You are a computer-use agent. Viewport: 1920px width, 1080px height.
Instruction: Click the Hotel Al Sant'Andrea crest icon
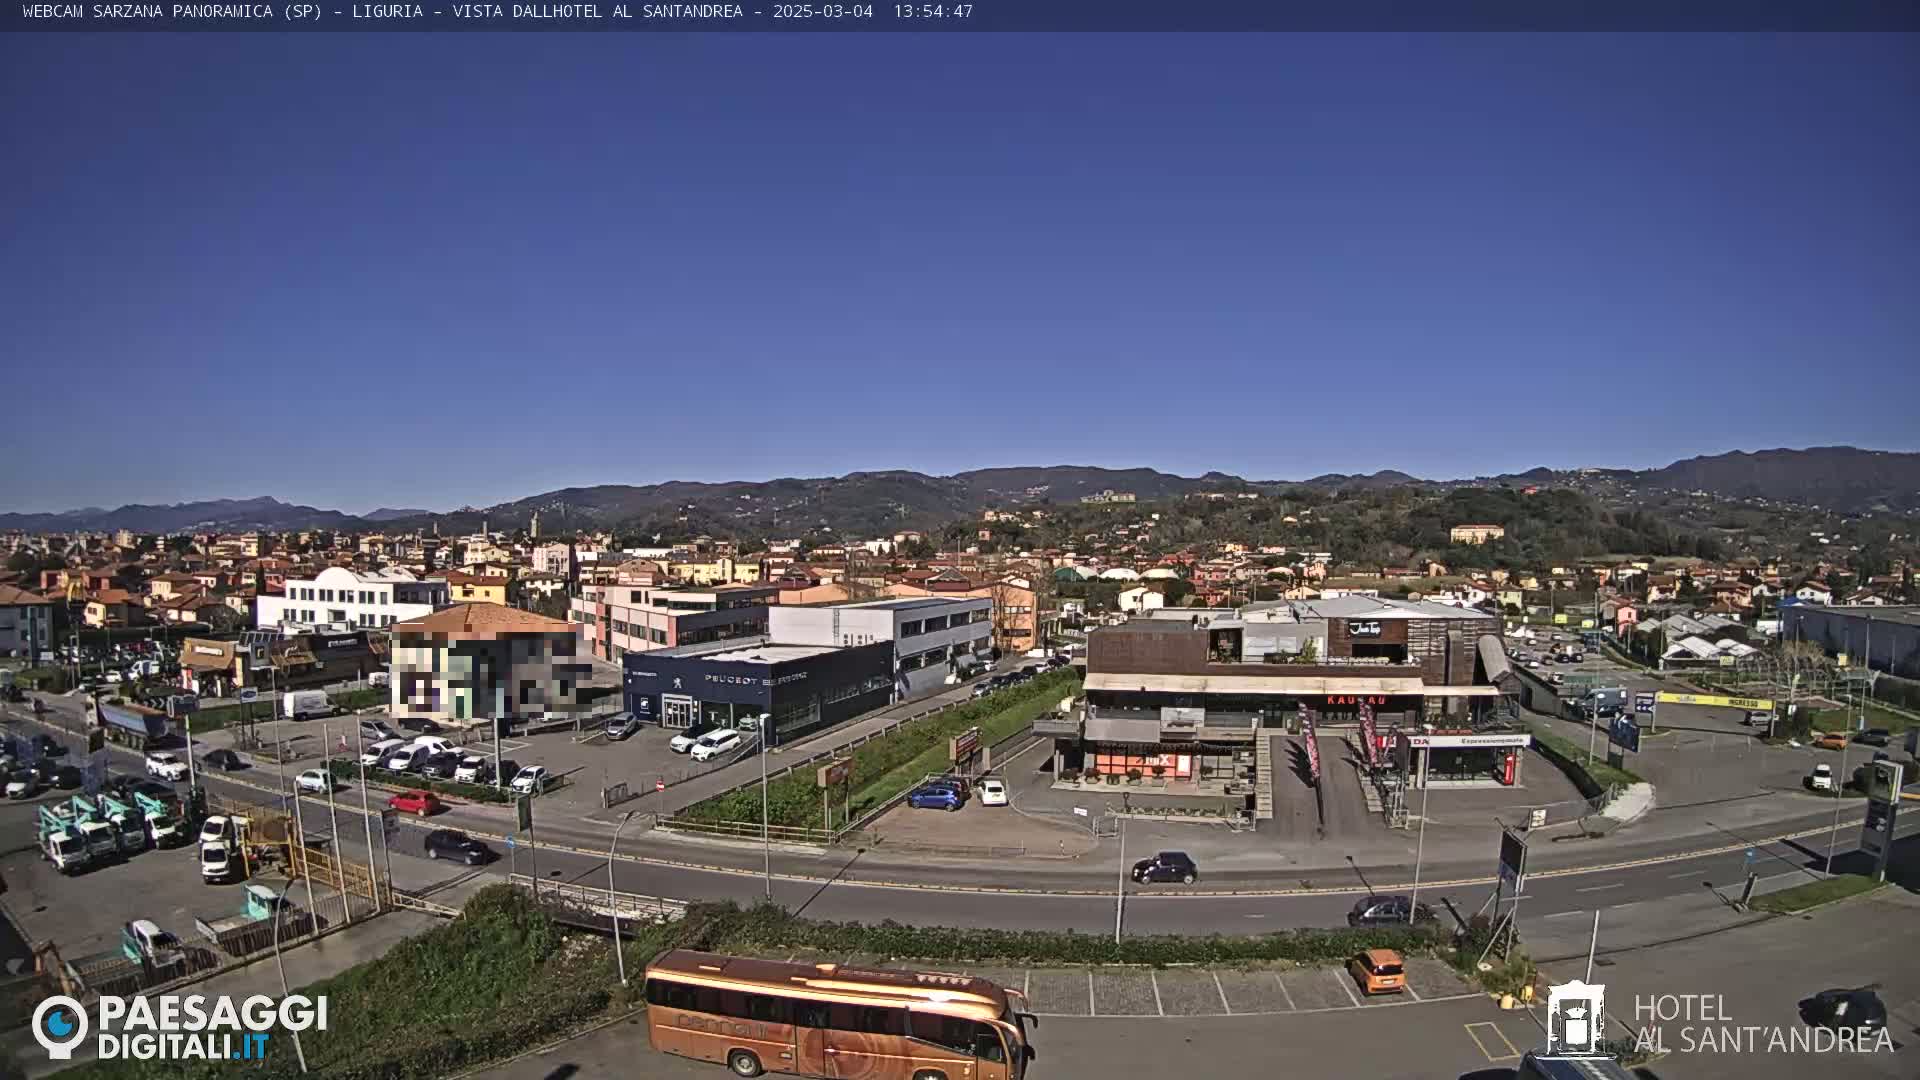pyautogui.click(x=1575, y=1018)
